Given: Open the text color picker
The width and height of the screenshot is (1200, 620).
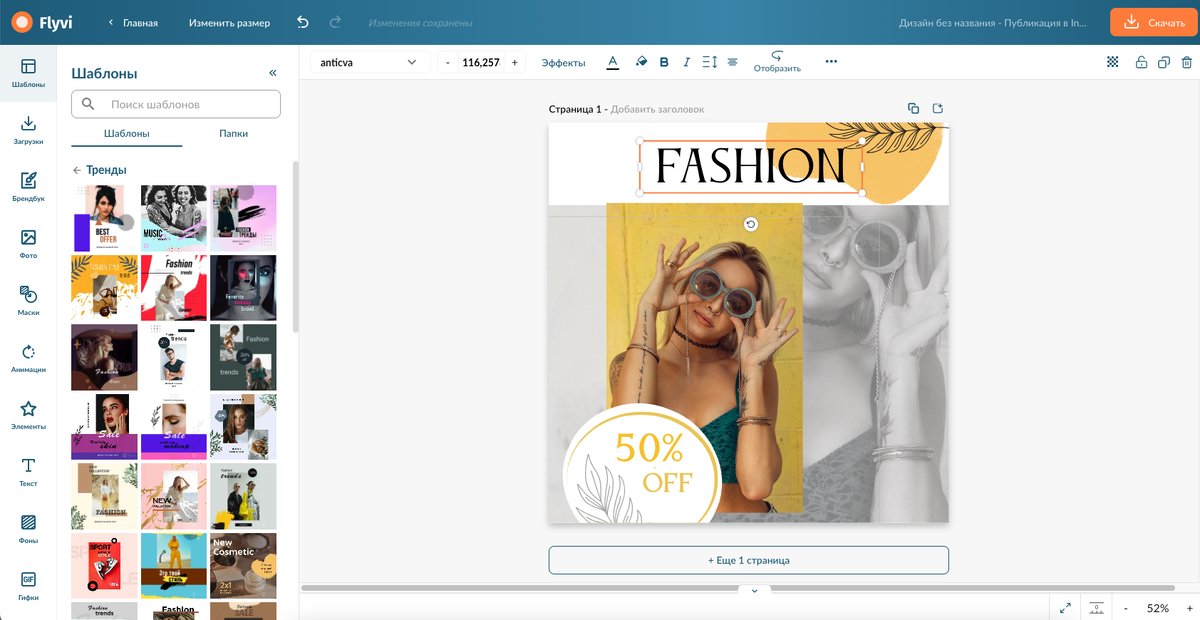Looking at the screenshot, I should click(613, 62).
